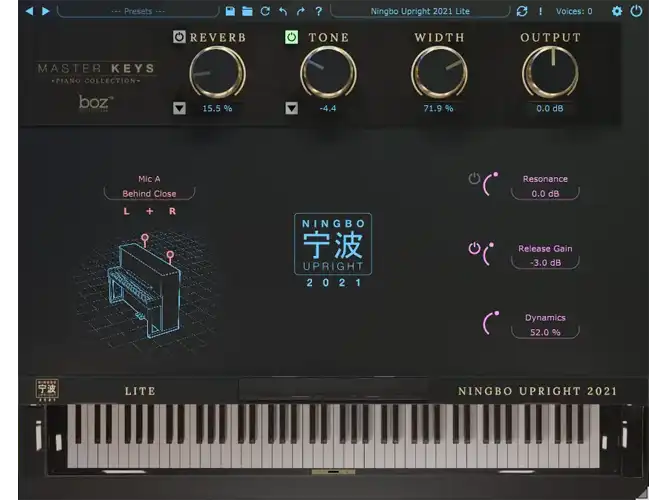Redo the last change

301,11
